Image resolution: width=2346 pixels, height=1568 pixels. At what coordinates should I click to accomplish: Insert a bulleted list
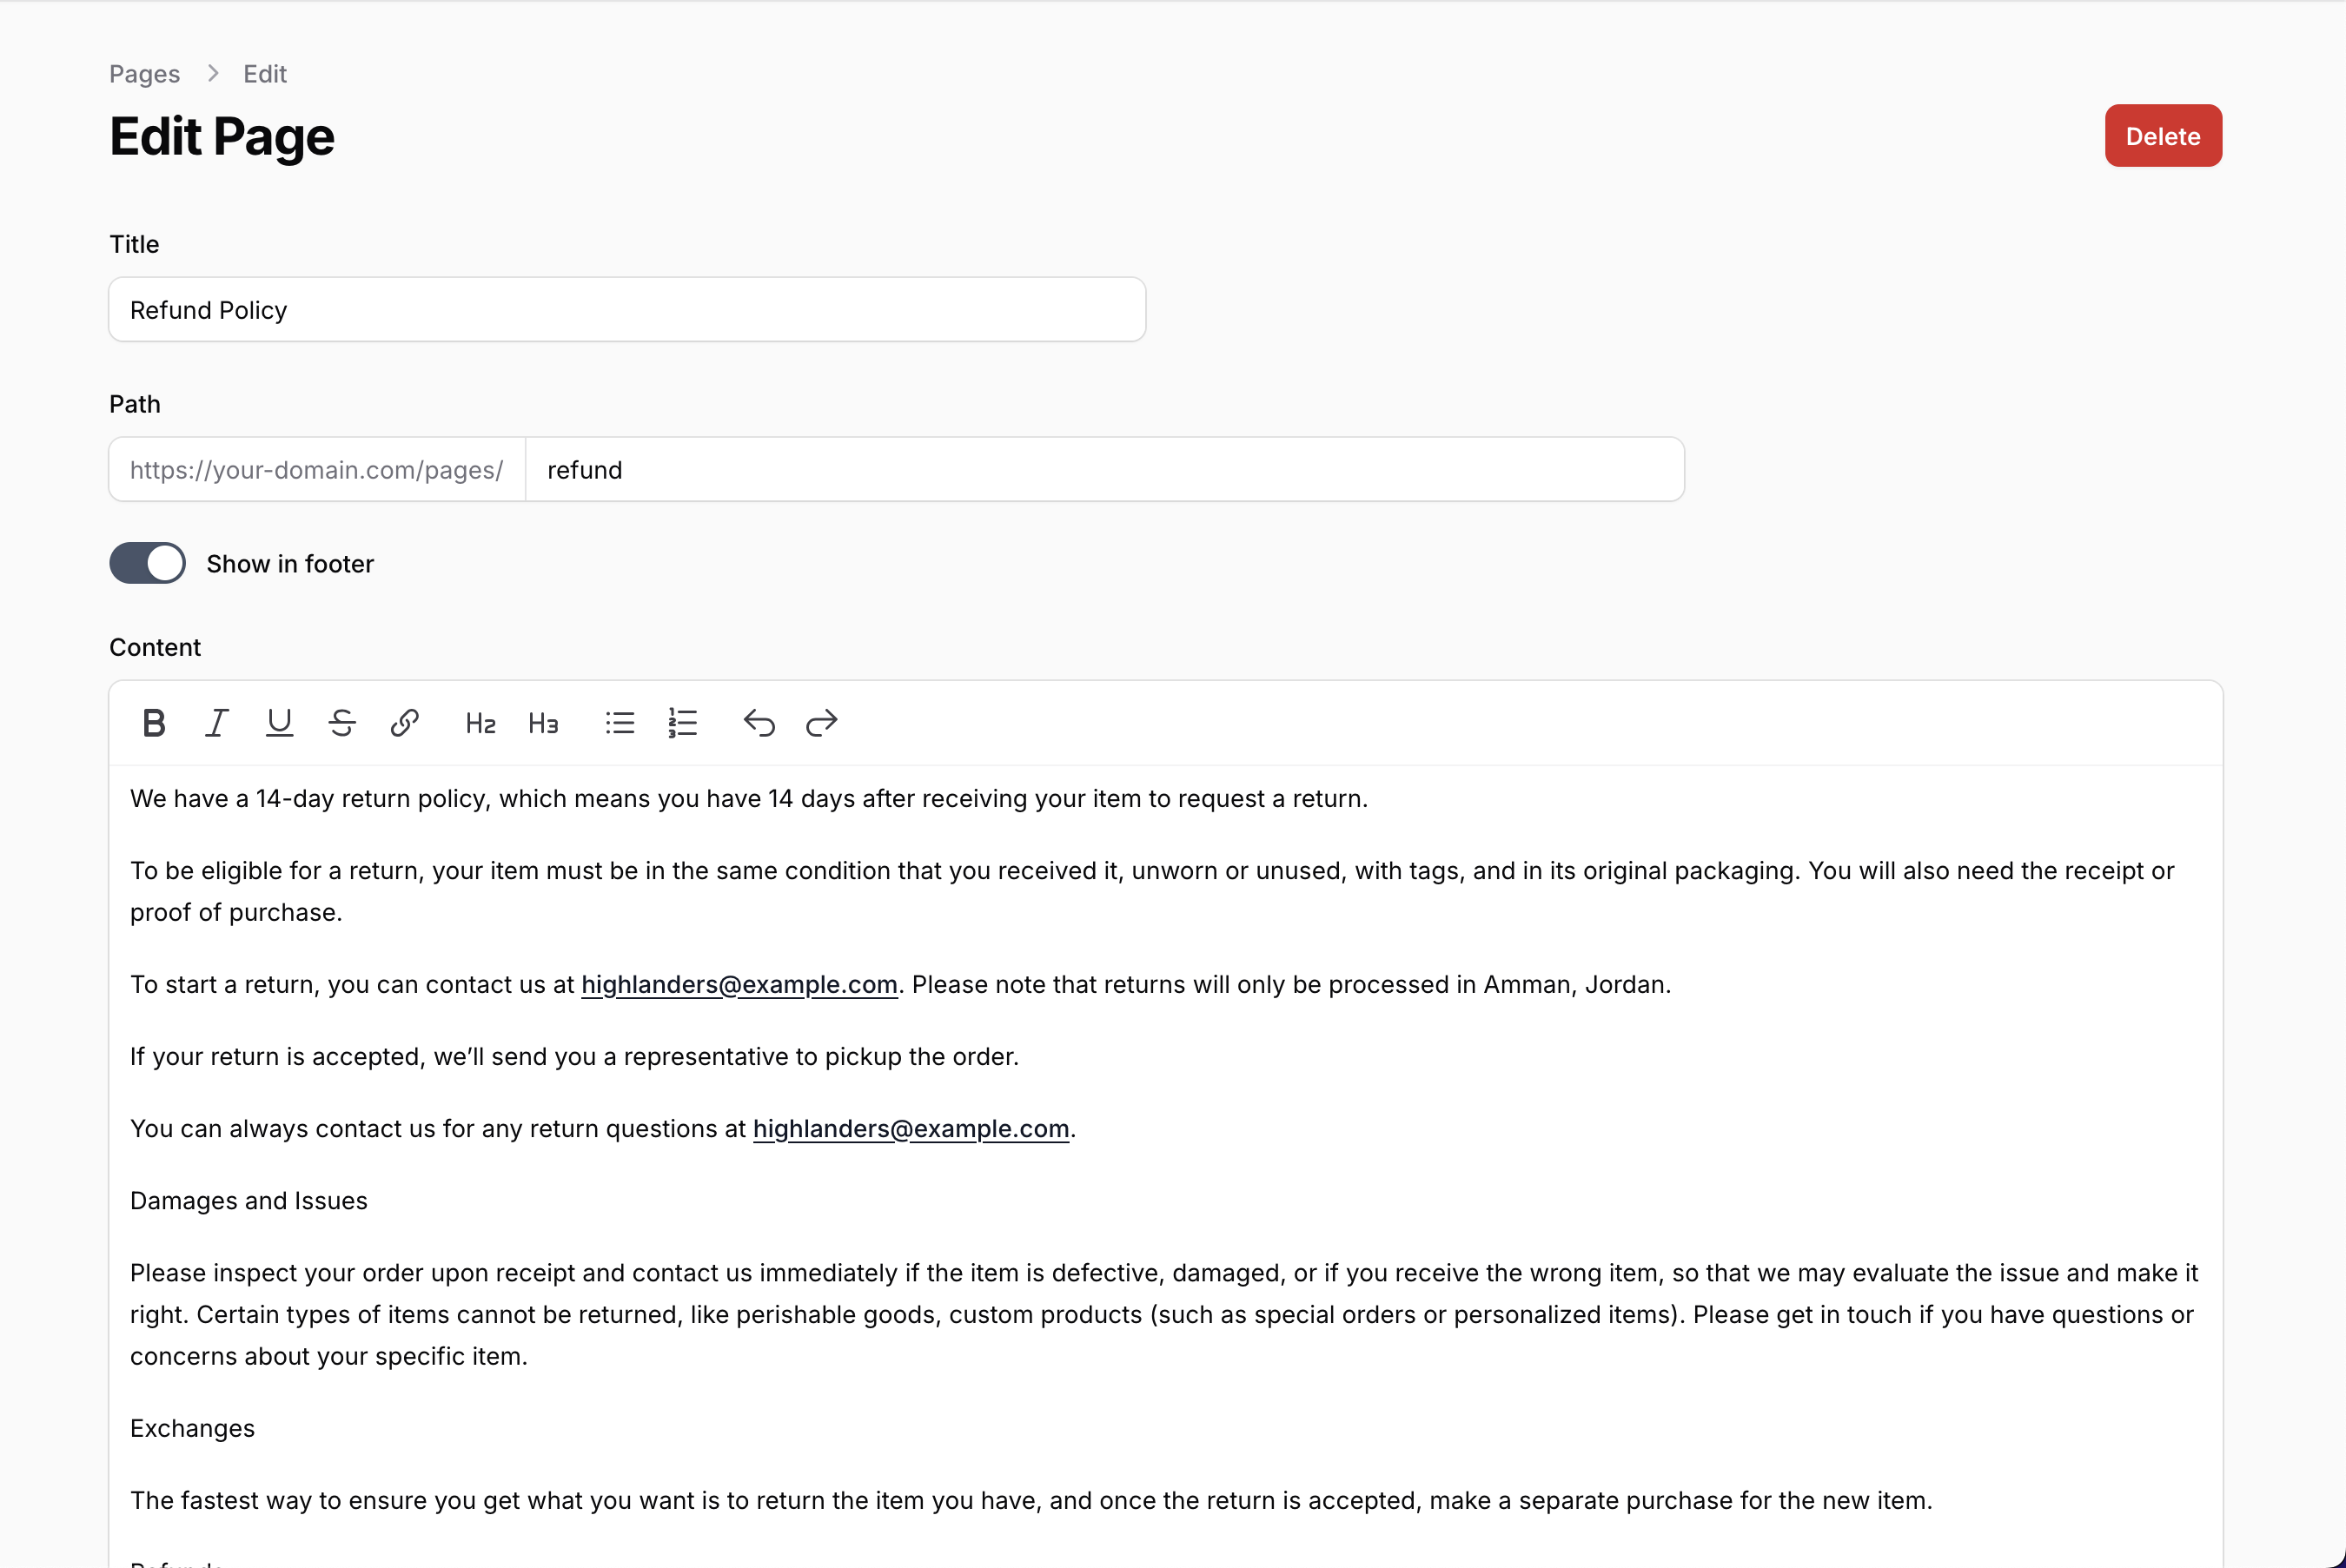(x=620, y=722)
